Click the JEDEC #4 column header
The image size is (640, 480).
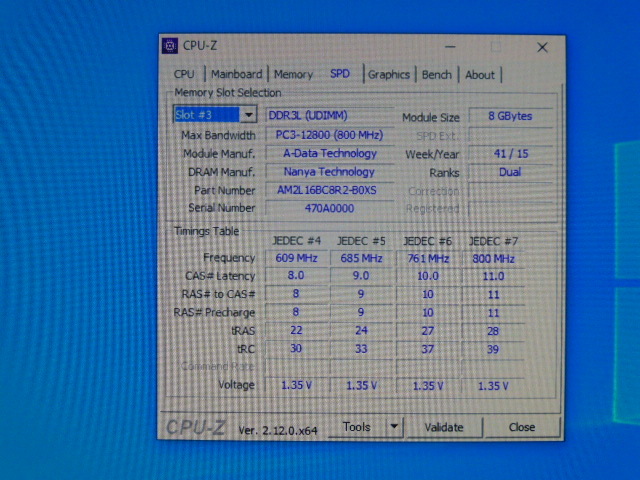(x=297, y=241)
